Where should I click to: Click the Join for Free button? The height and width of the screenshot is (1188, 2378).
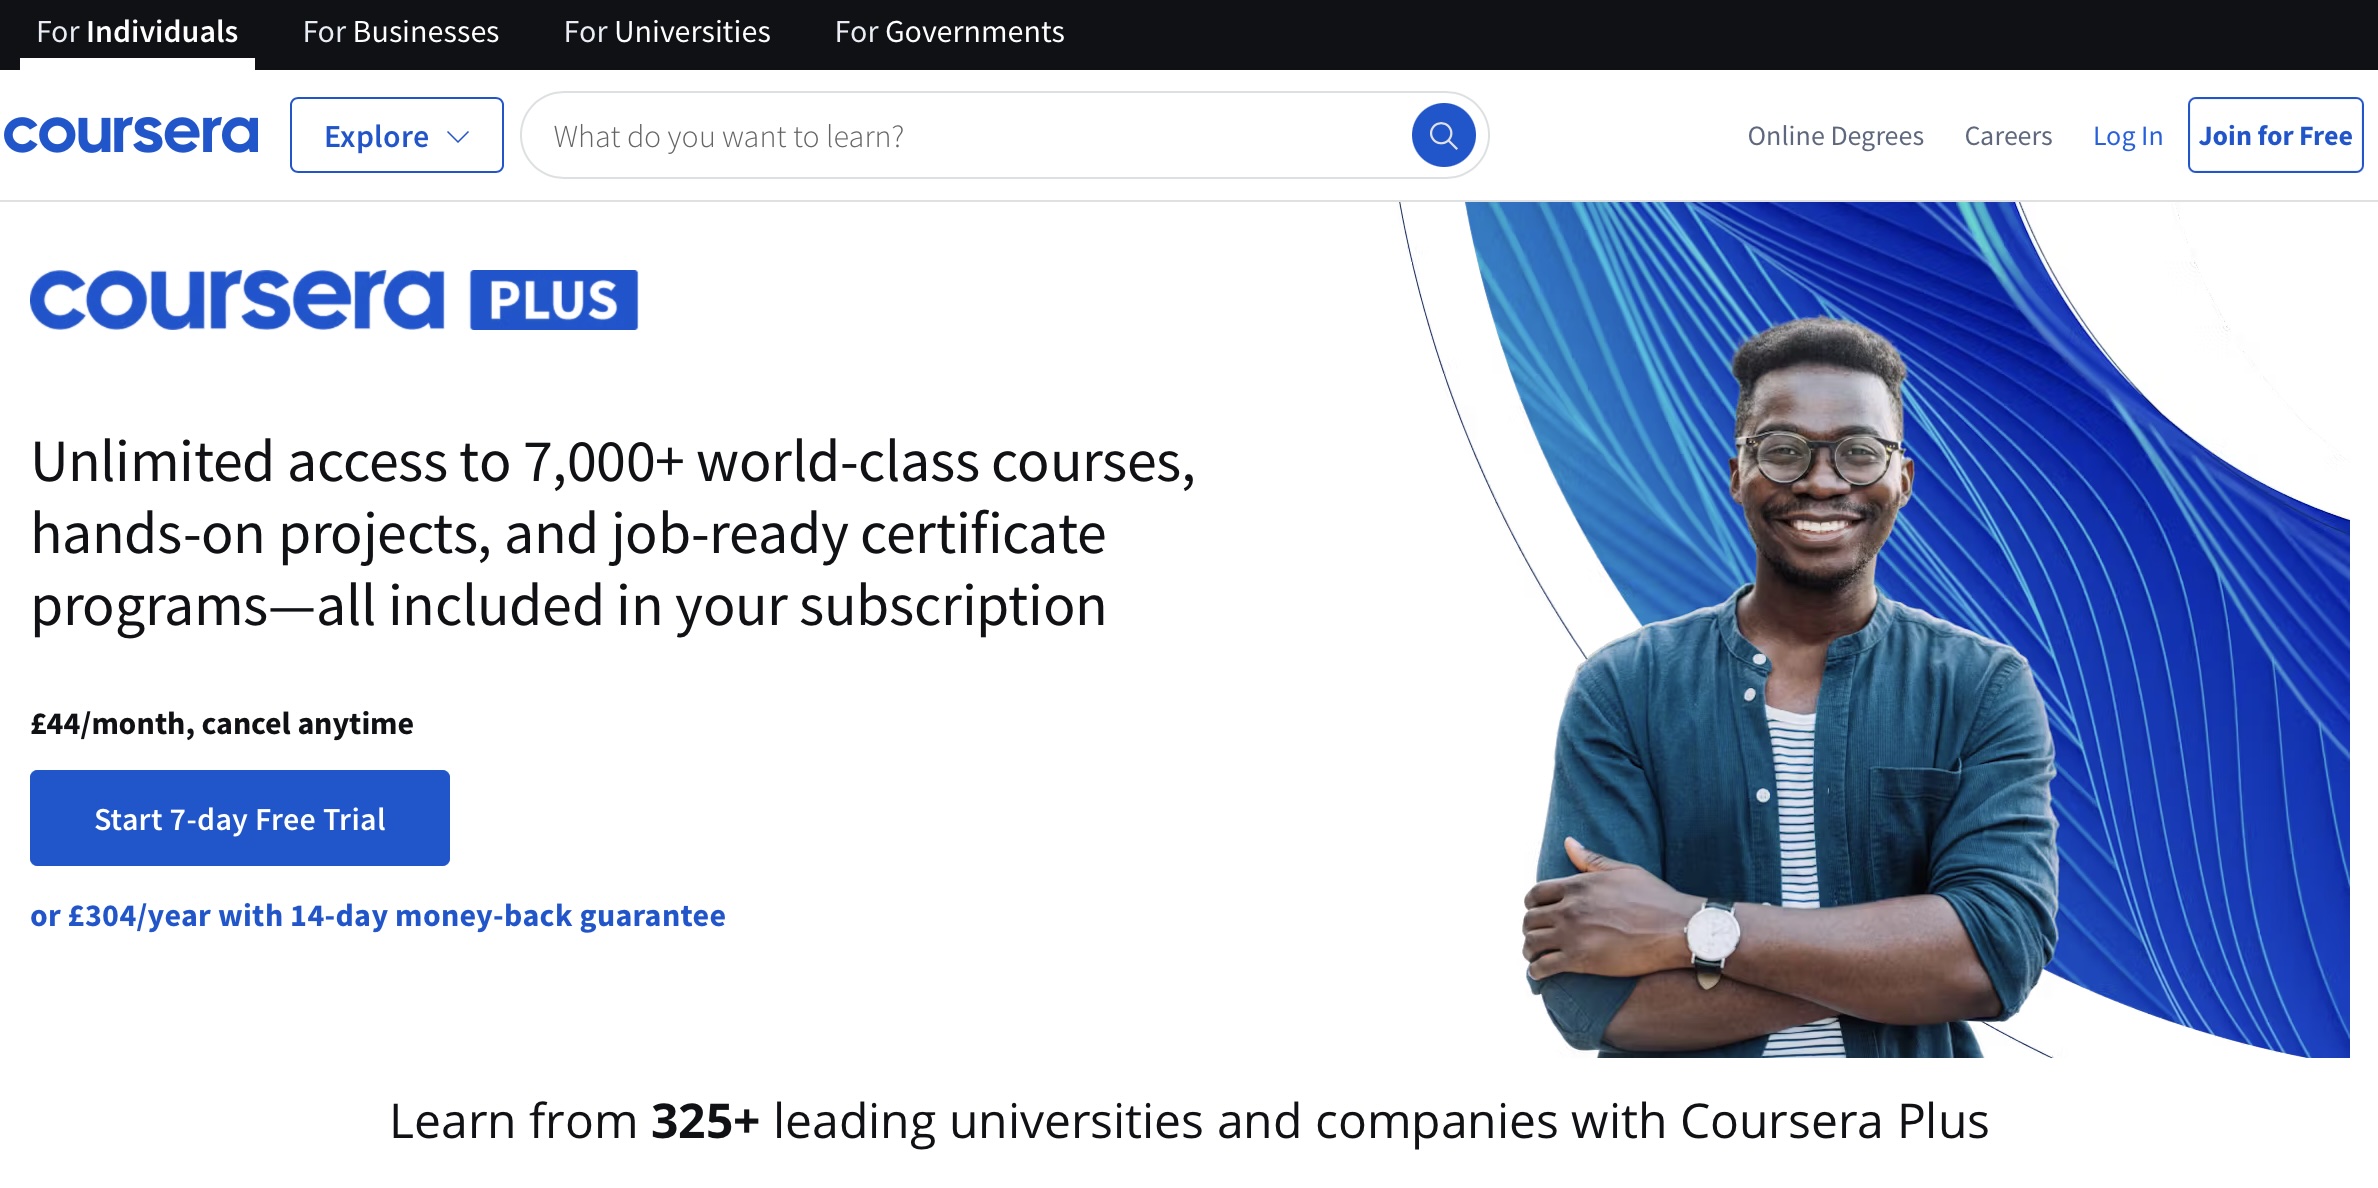click(2275, 135)
